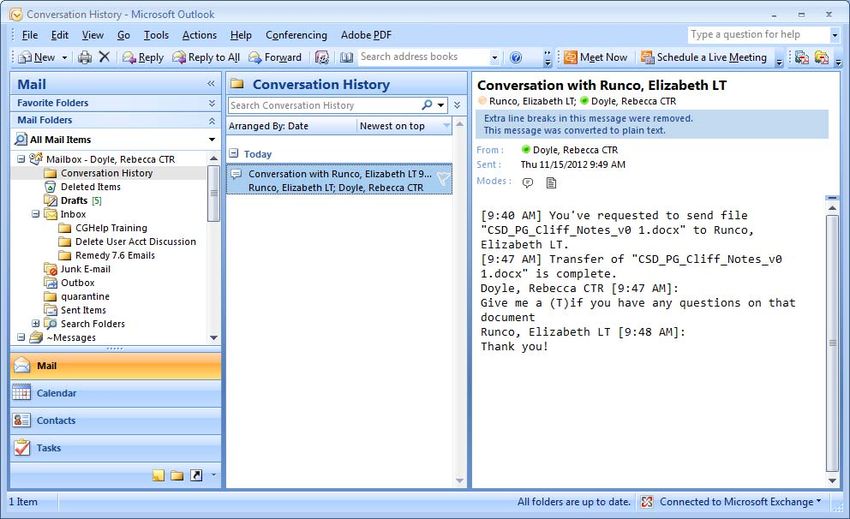Click the Help question mark icon

516,57
